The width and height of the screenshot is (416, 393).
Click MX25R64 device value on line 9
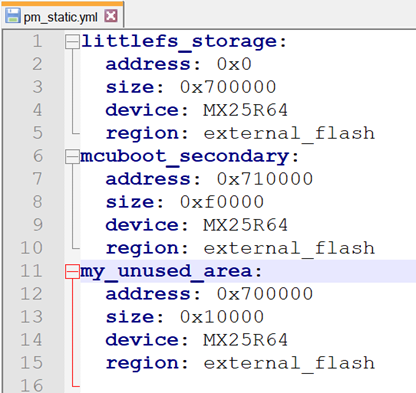pos(246,225)
